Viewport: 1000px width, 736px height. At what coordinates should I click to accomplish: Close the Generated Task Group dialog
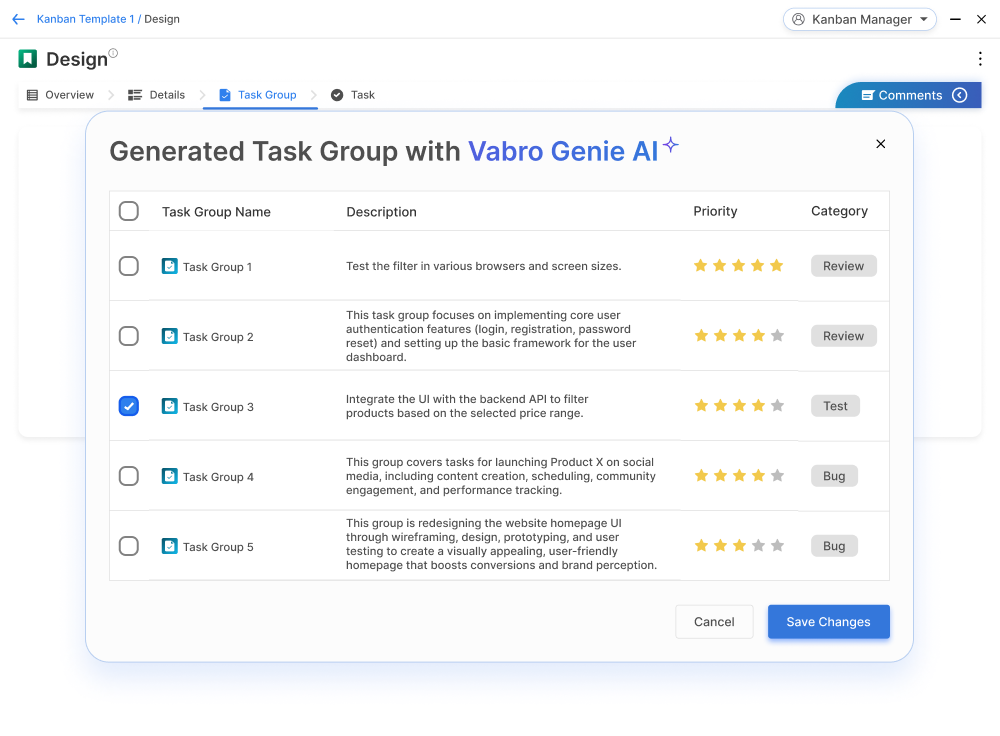[880, 144]
